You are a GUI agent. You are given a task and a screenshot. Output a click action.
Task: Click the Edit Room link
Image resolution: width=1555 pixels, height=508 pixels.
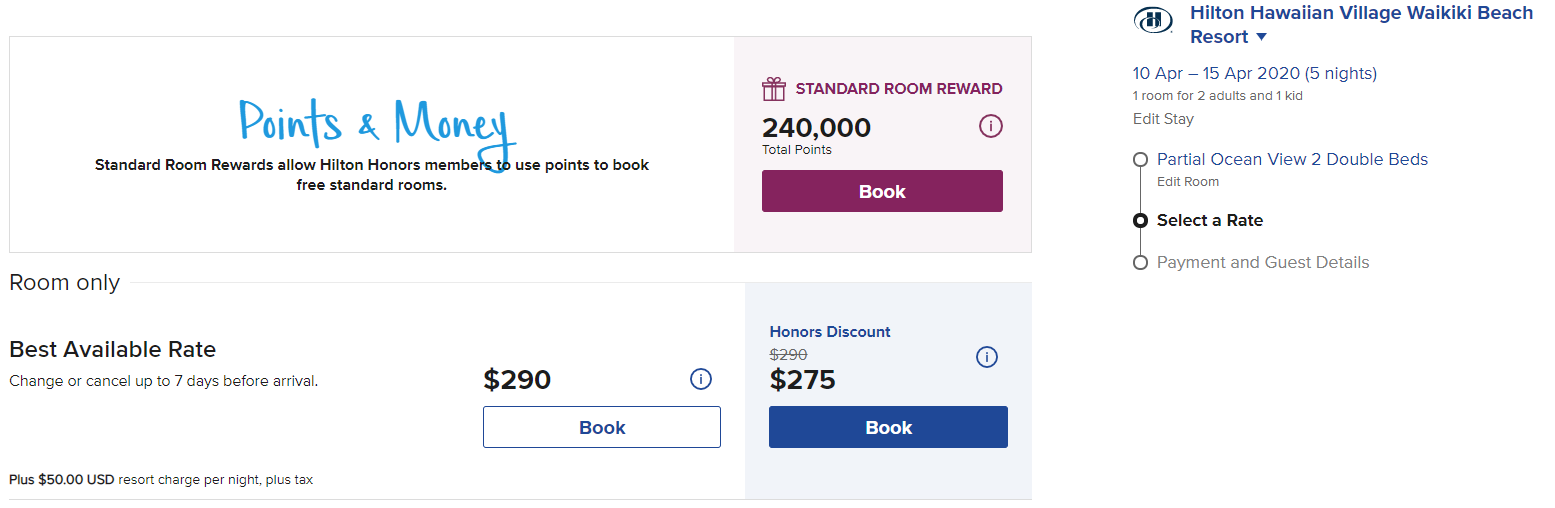click(x=1187, y=182)
